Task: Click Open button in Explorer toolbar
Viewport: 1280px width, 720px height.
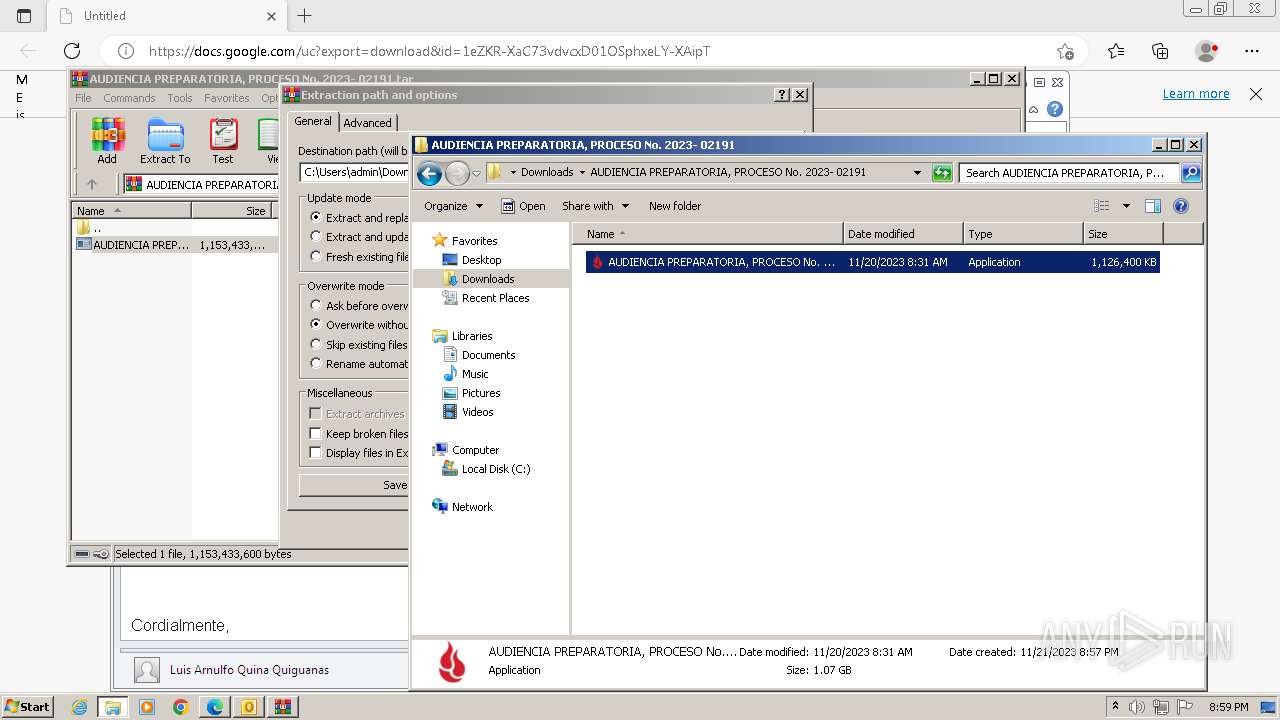Action: click(x=523, y=206)
